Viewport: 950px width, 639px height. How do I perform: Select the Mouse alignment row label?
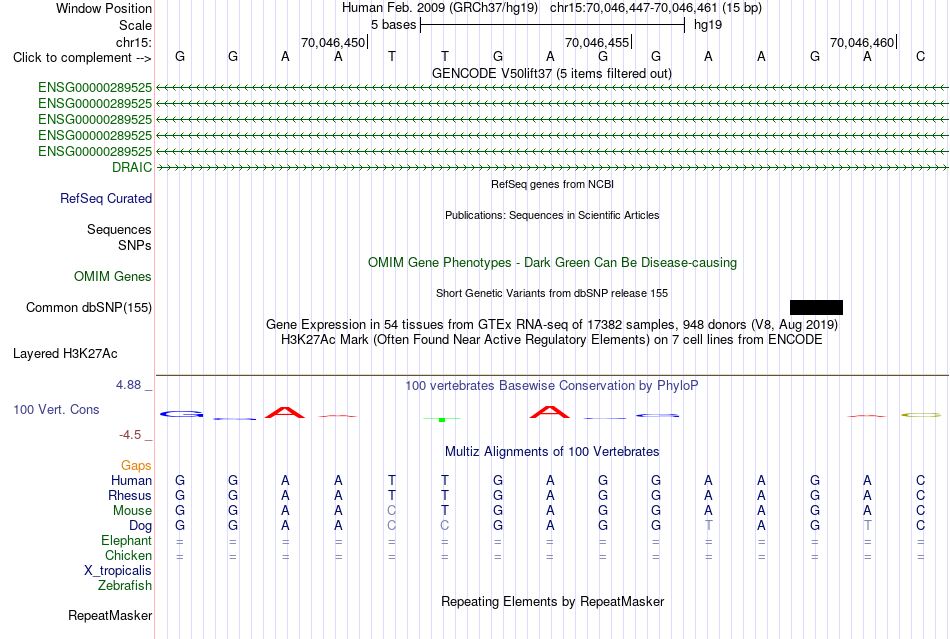click(132, 511)
